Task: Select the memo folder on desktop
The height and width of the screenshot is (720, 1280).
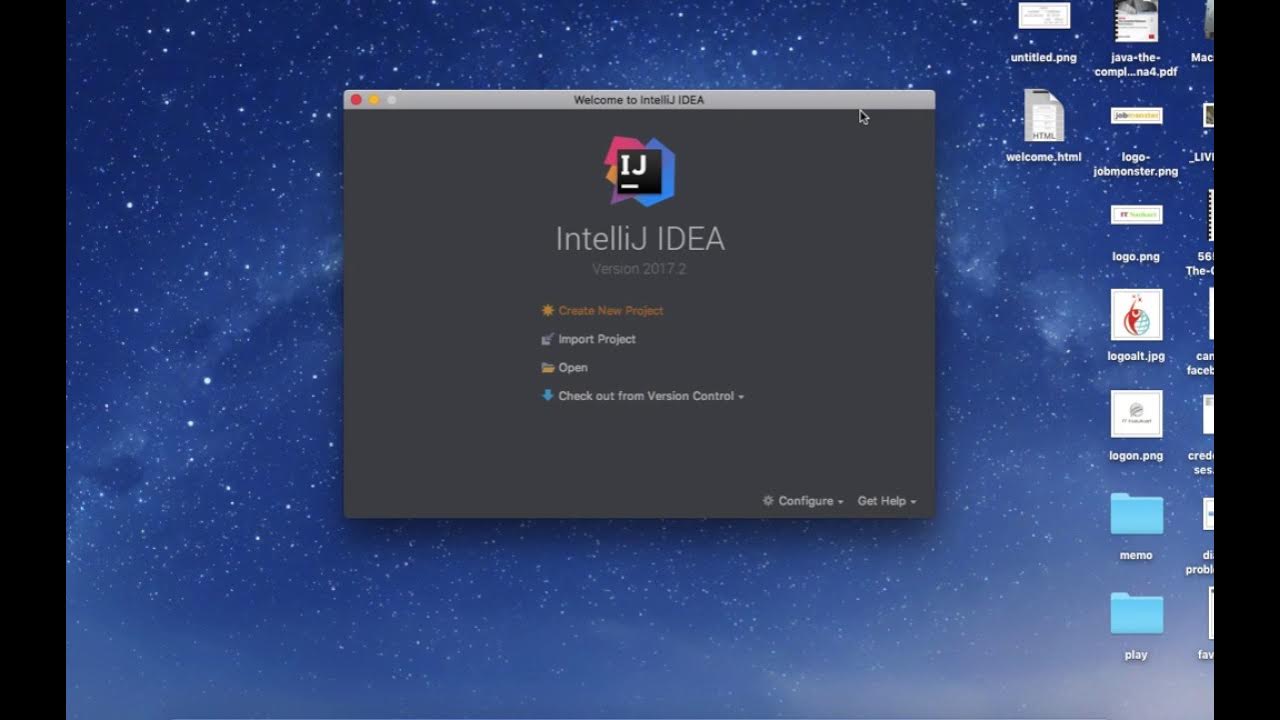Action: pos(1136,526)
